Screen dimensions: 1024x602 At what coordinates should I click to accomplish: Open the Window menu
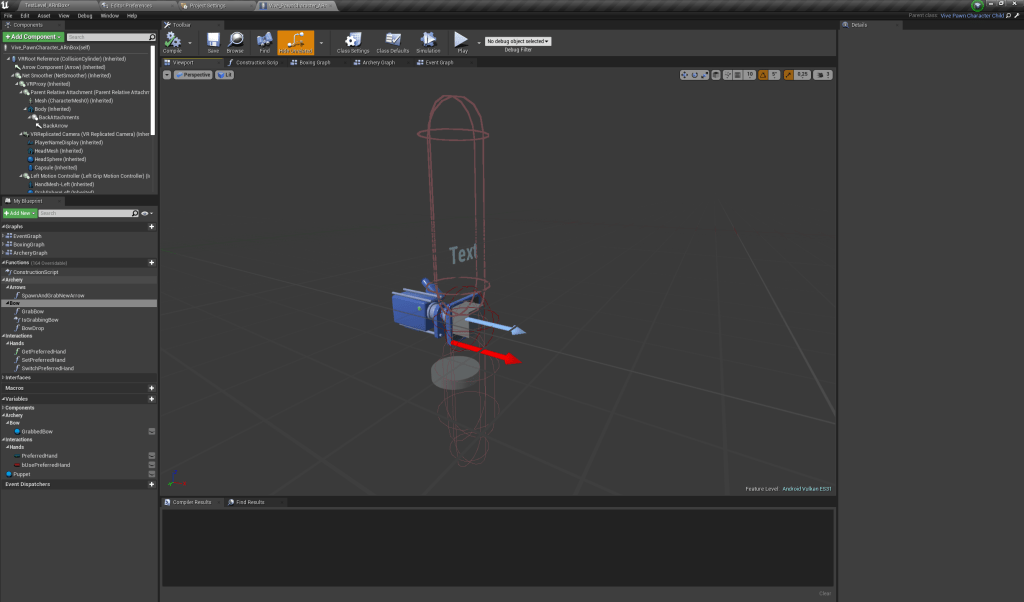pos(109,16)
